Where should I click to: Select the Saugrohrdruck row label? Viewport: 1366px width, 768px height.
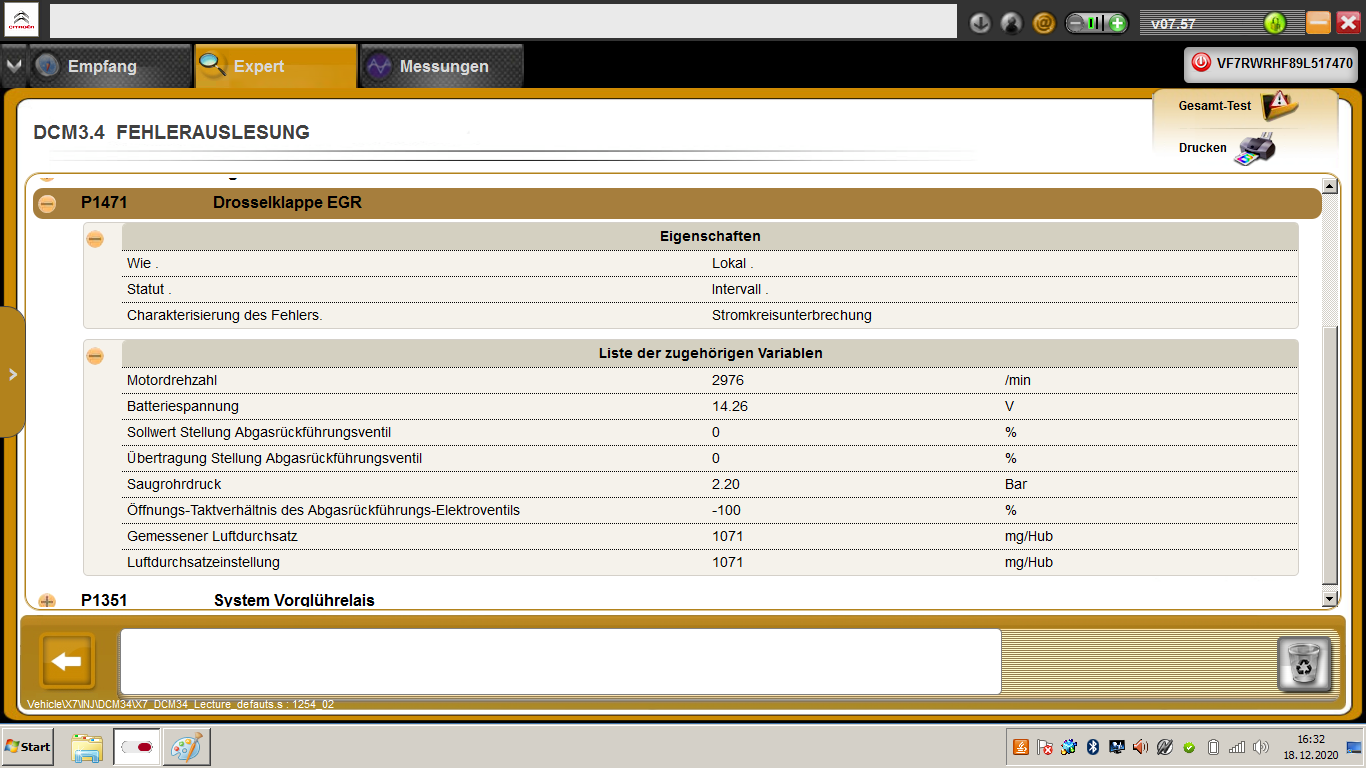tap(174, 484)
